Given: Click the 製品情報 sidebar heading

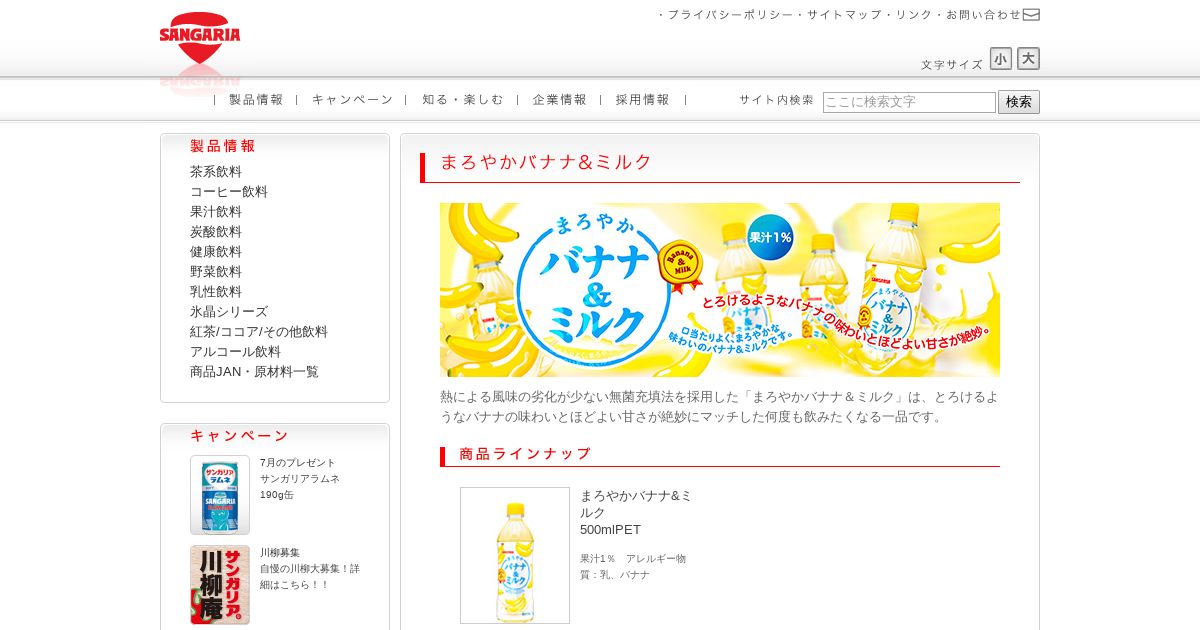Looking at the screenshot, I should pos(223,146).
